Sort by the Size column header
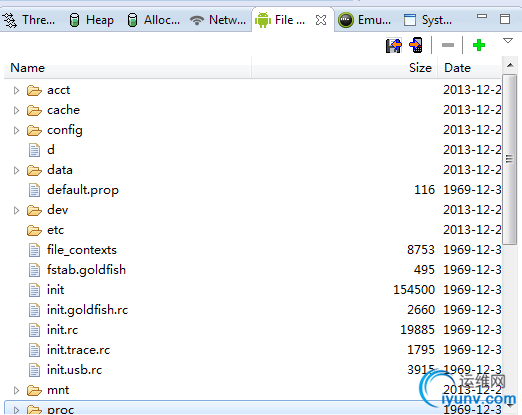 [344, 68]
